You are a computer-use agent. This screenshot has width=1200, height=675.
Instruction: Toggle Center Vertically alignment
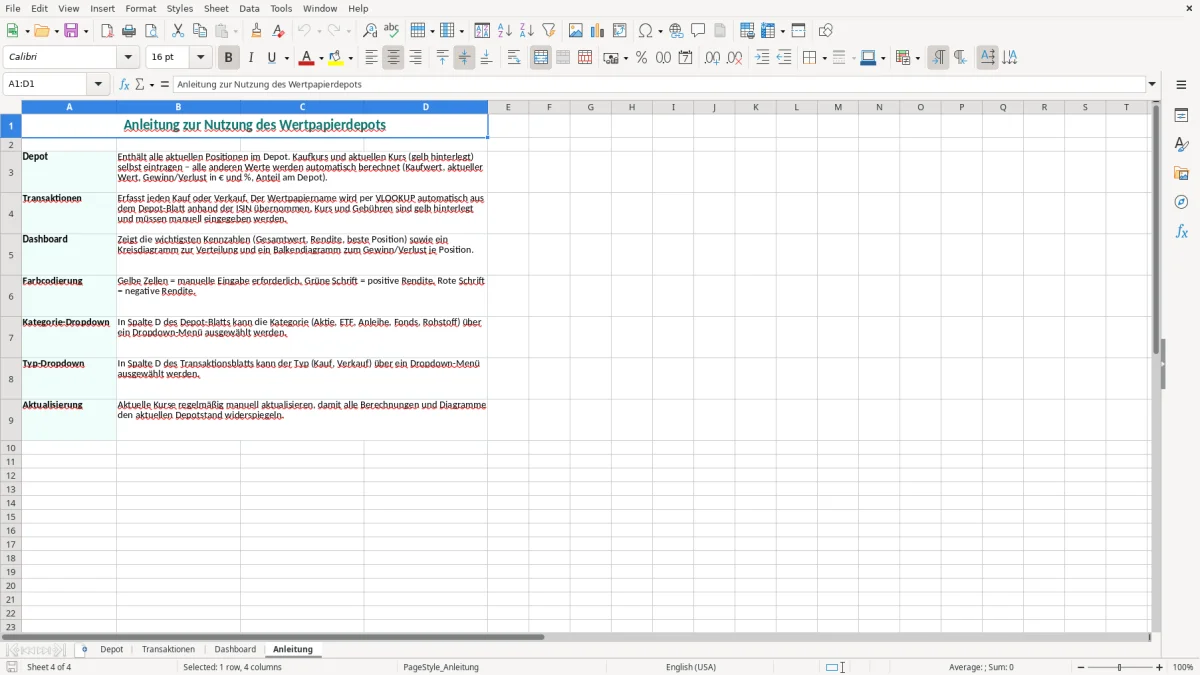pos(464,58)
